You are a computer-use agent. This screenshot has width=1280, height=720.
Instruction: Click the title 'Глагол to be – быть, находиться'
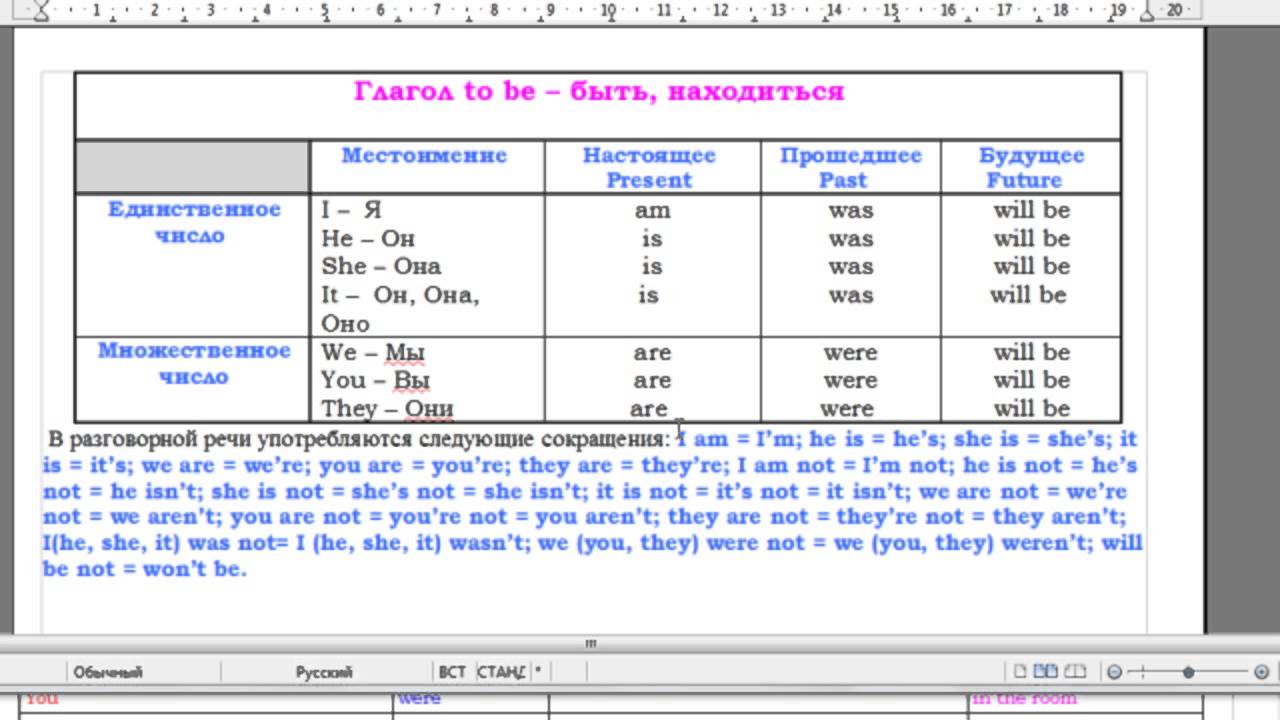click(x=598, y=92)
